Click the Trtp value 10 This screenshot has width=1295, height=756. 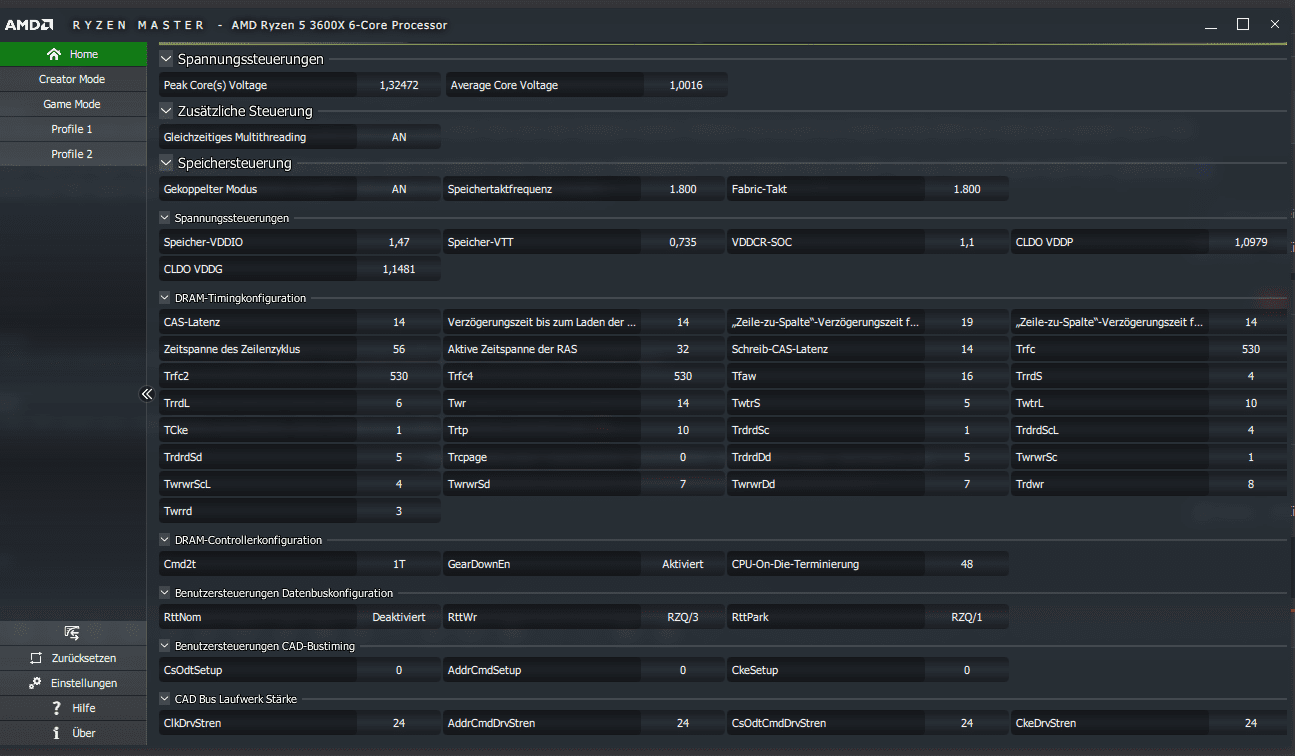click(683, 430)
